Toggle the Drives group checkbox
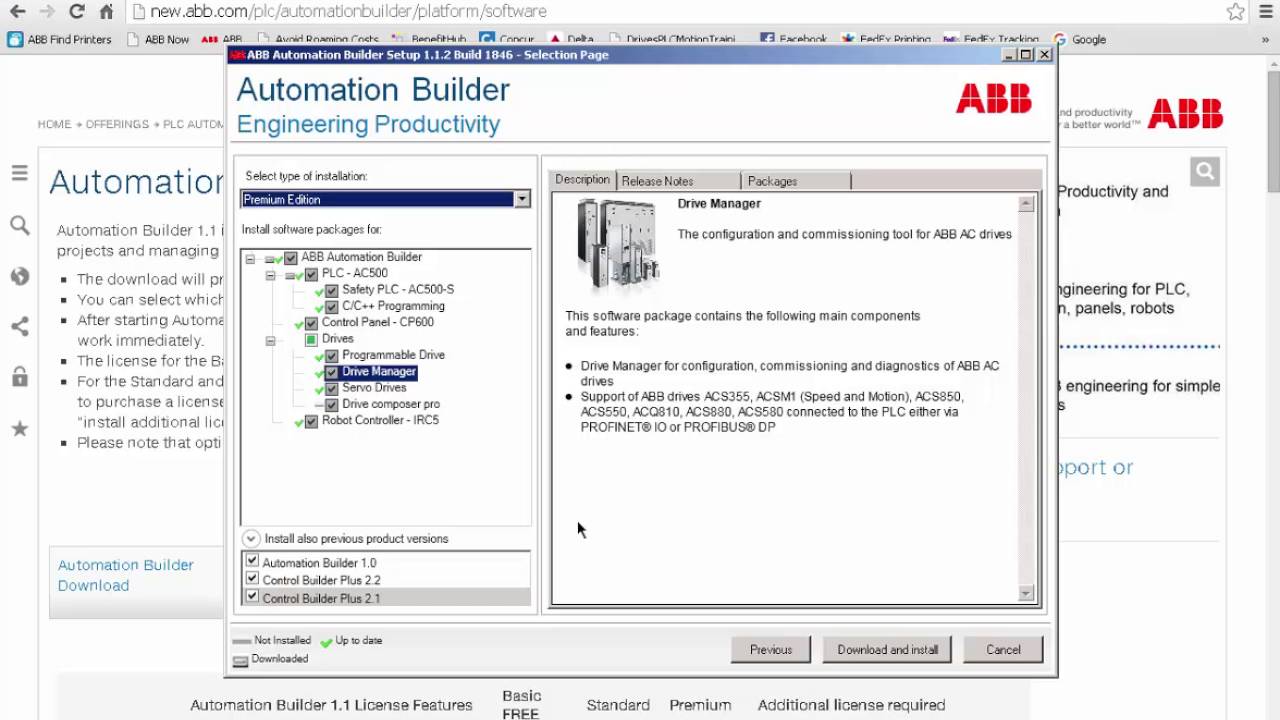Screen dimensions: 1280x720 pos(311,339)
